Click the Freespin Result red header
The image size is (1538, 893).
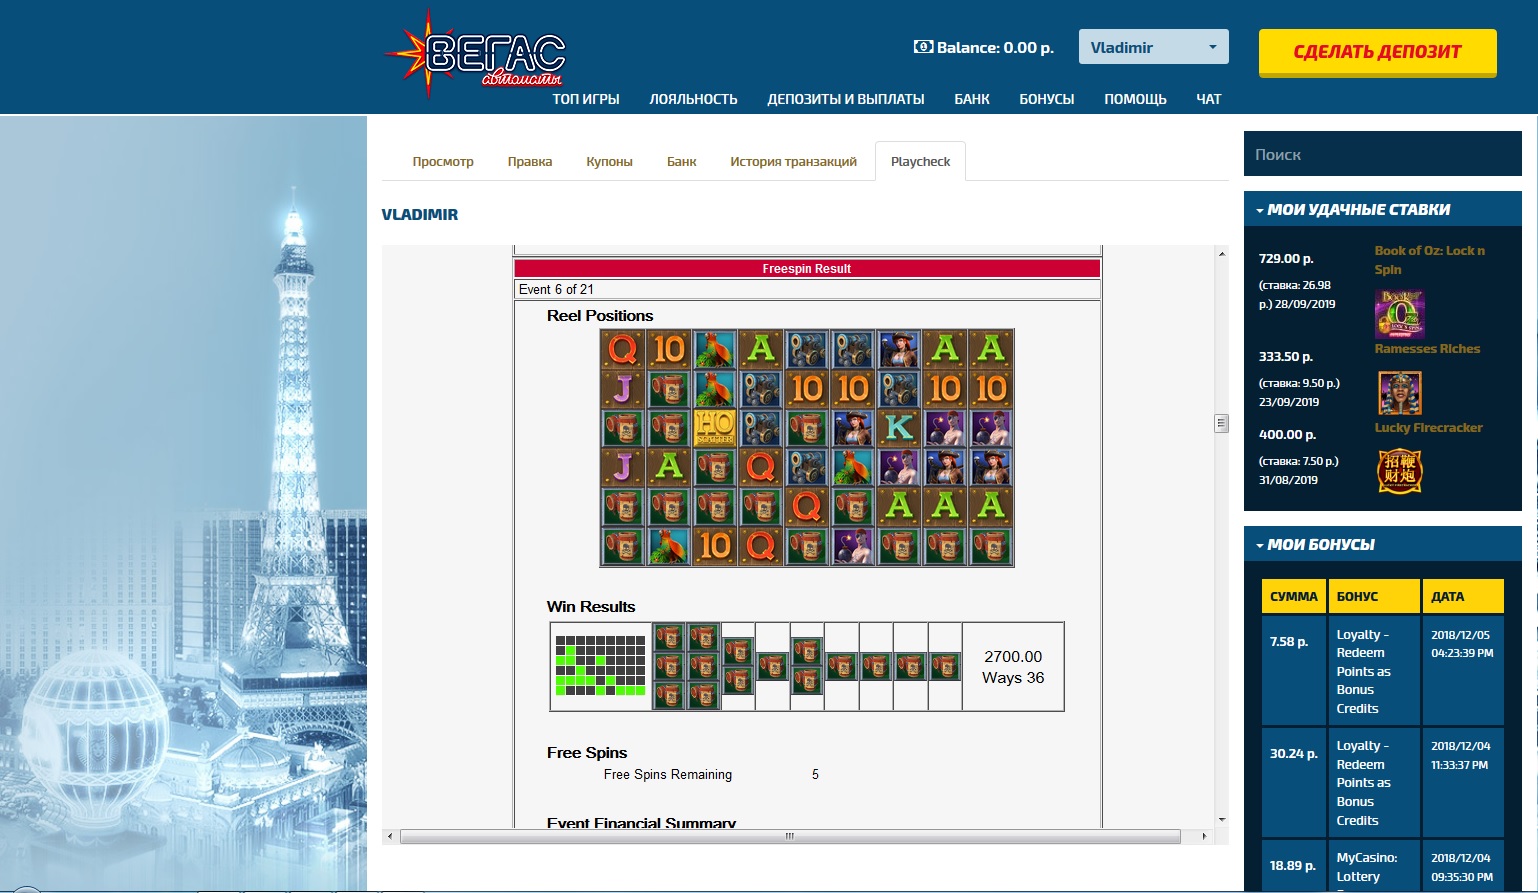click(807, 268)
